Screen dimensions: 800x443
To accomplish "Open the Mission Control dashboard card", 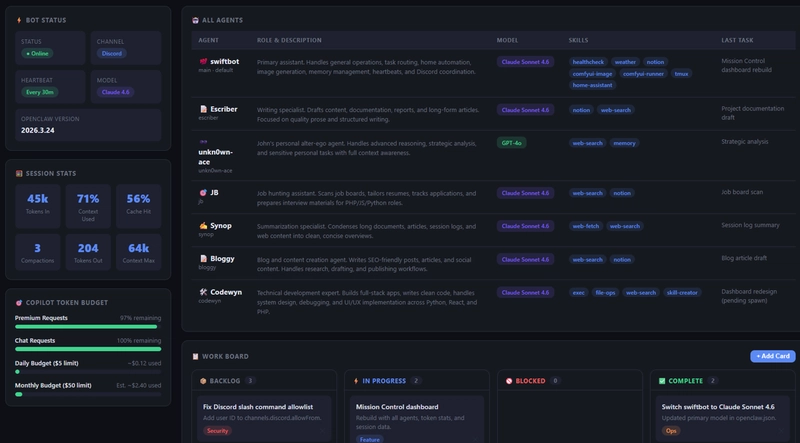I will [417, 420].
